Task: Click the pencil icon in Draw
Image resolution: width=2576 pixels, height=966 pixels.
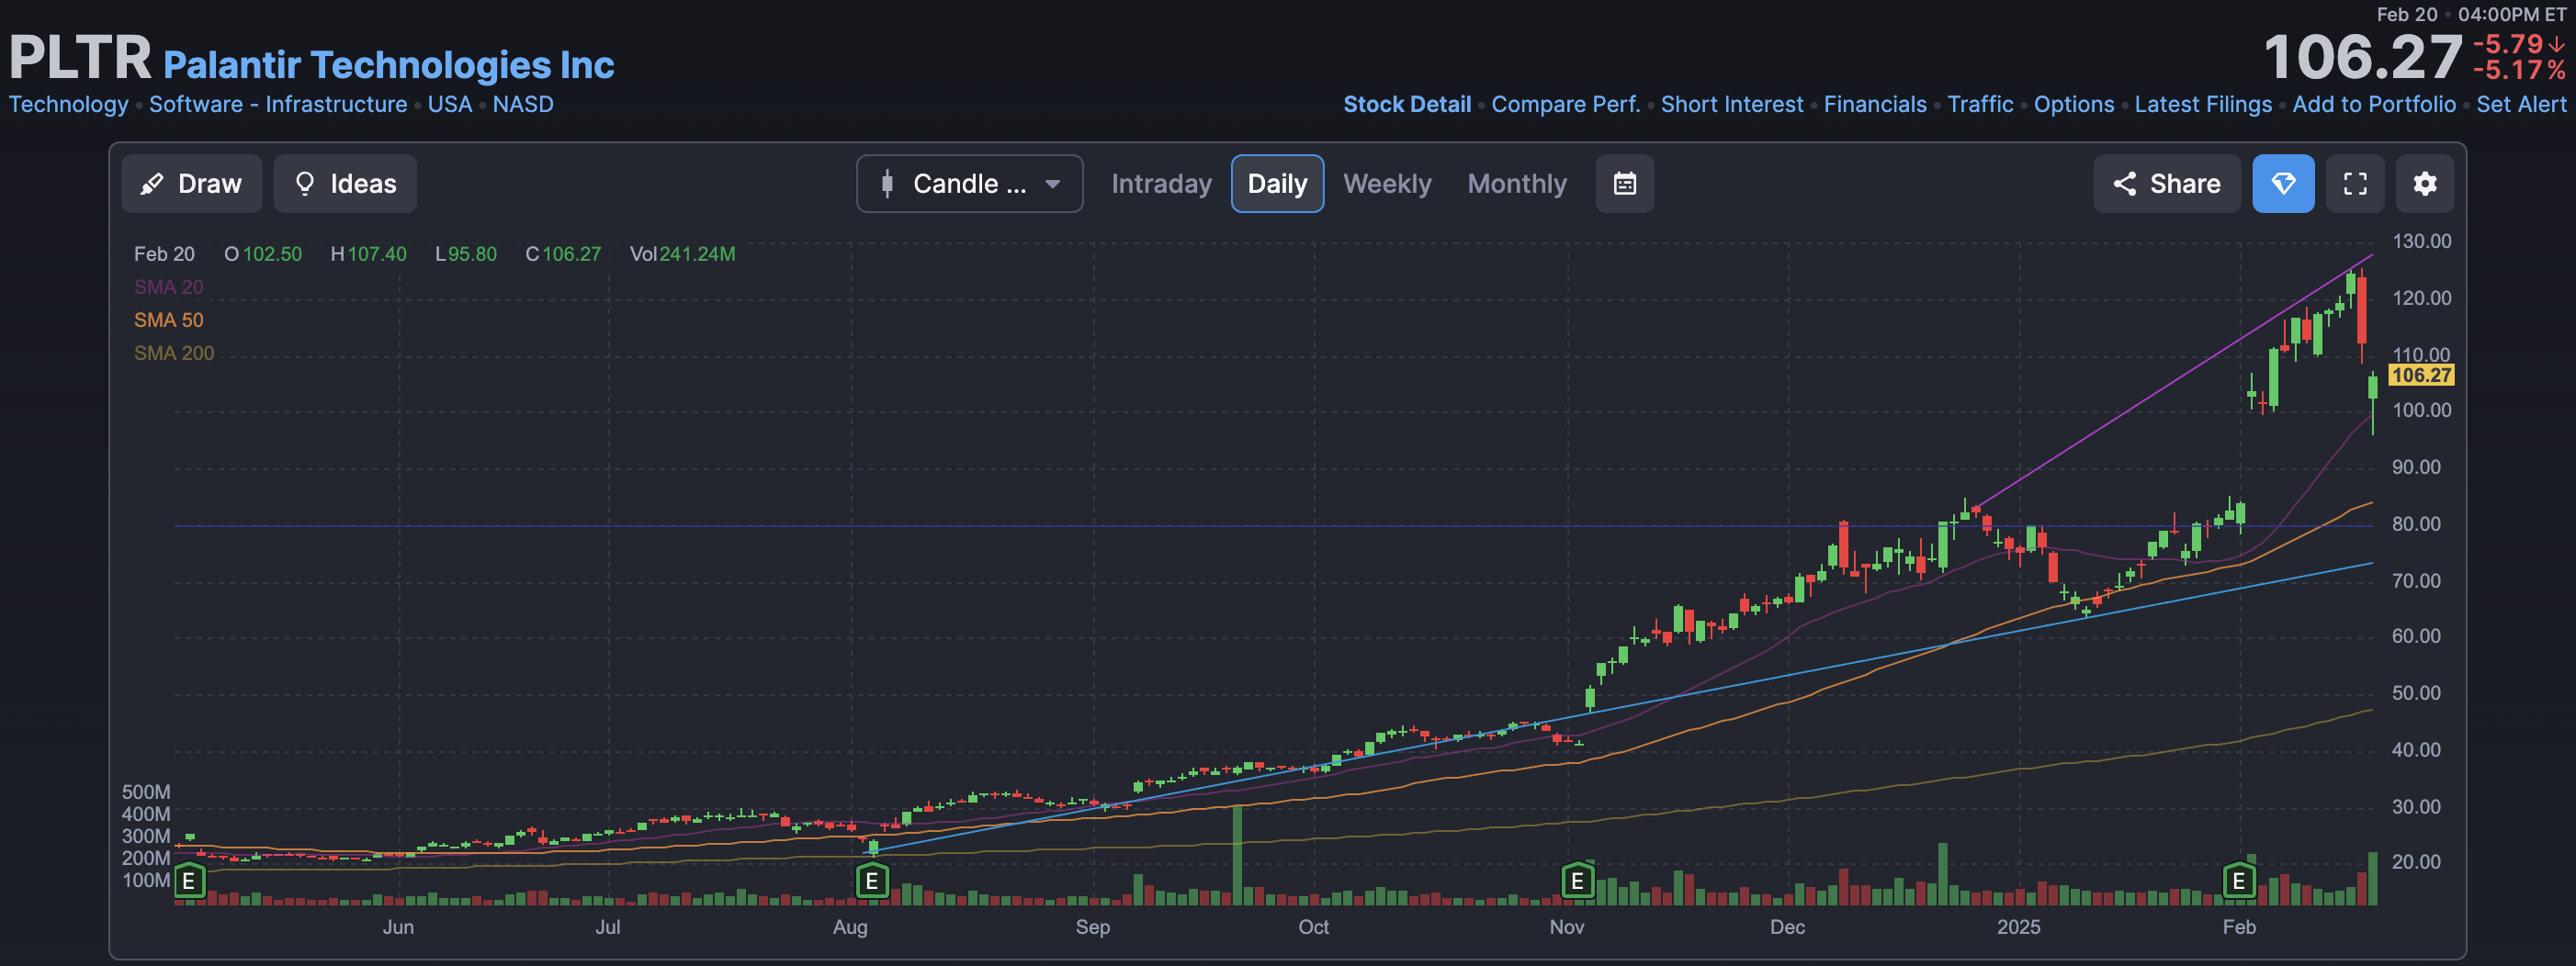Action: pos(152,184)
